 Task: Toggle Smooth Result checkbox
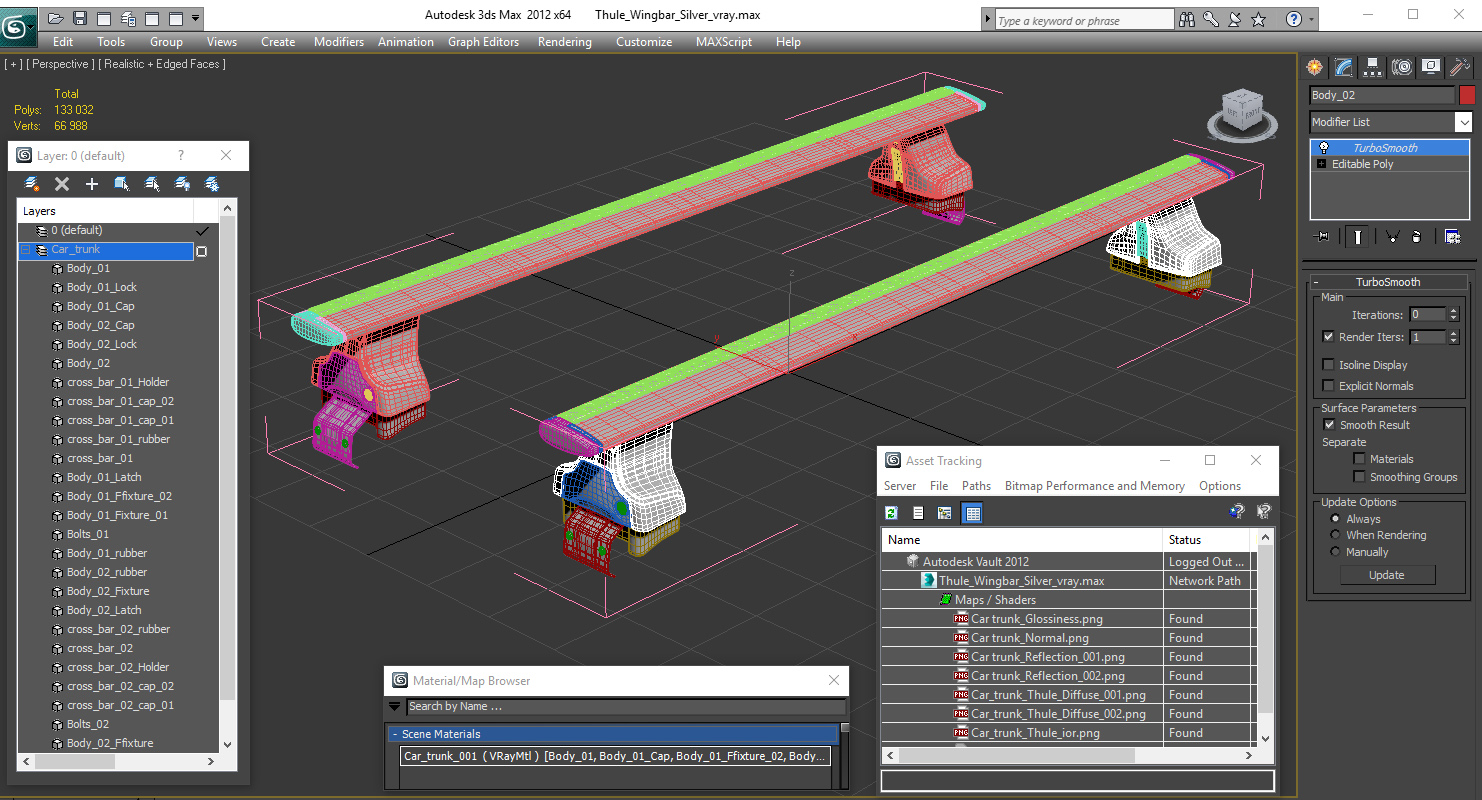1329,425
